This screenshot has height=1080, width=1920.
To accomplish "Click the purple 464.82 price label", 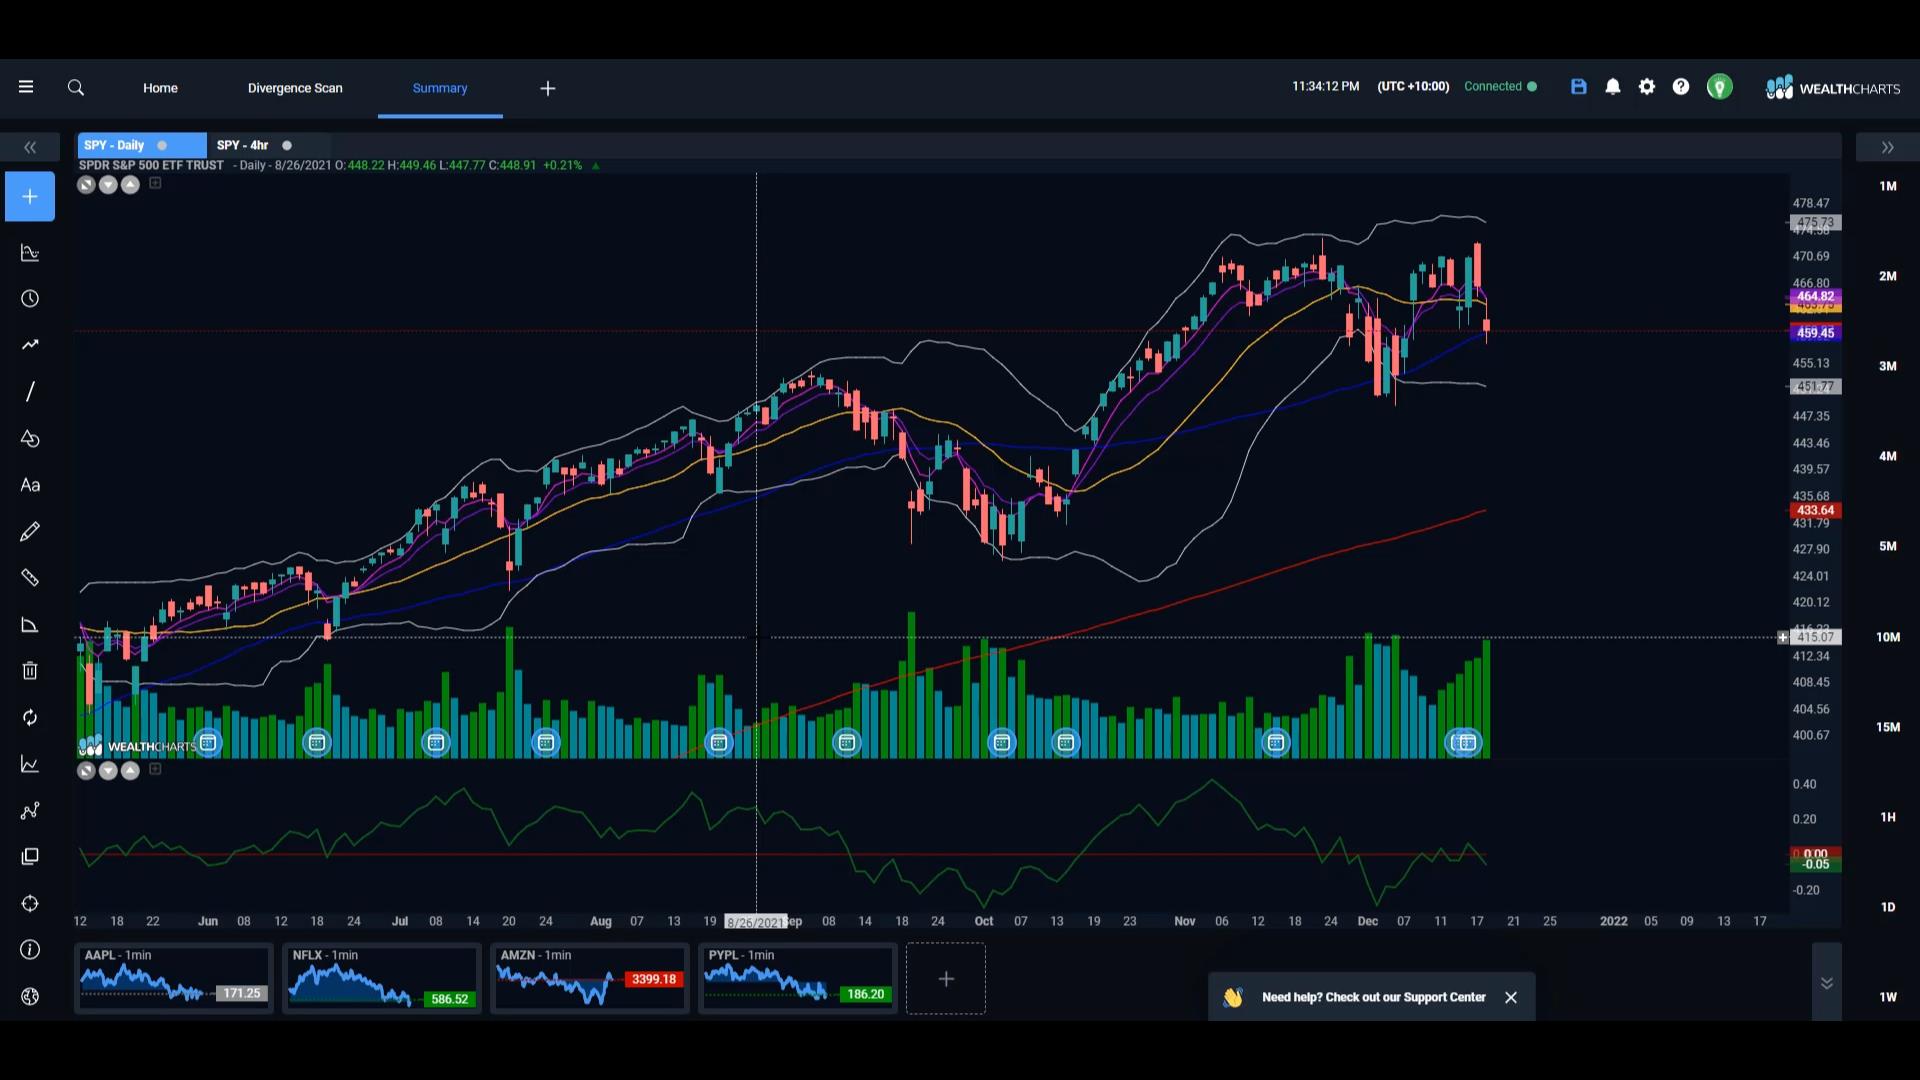I will [x=1815, y=297].
